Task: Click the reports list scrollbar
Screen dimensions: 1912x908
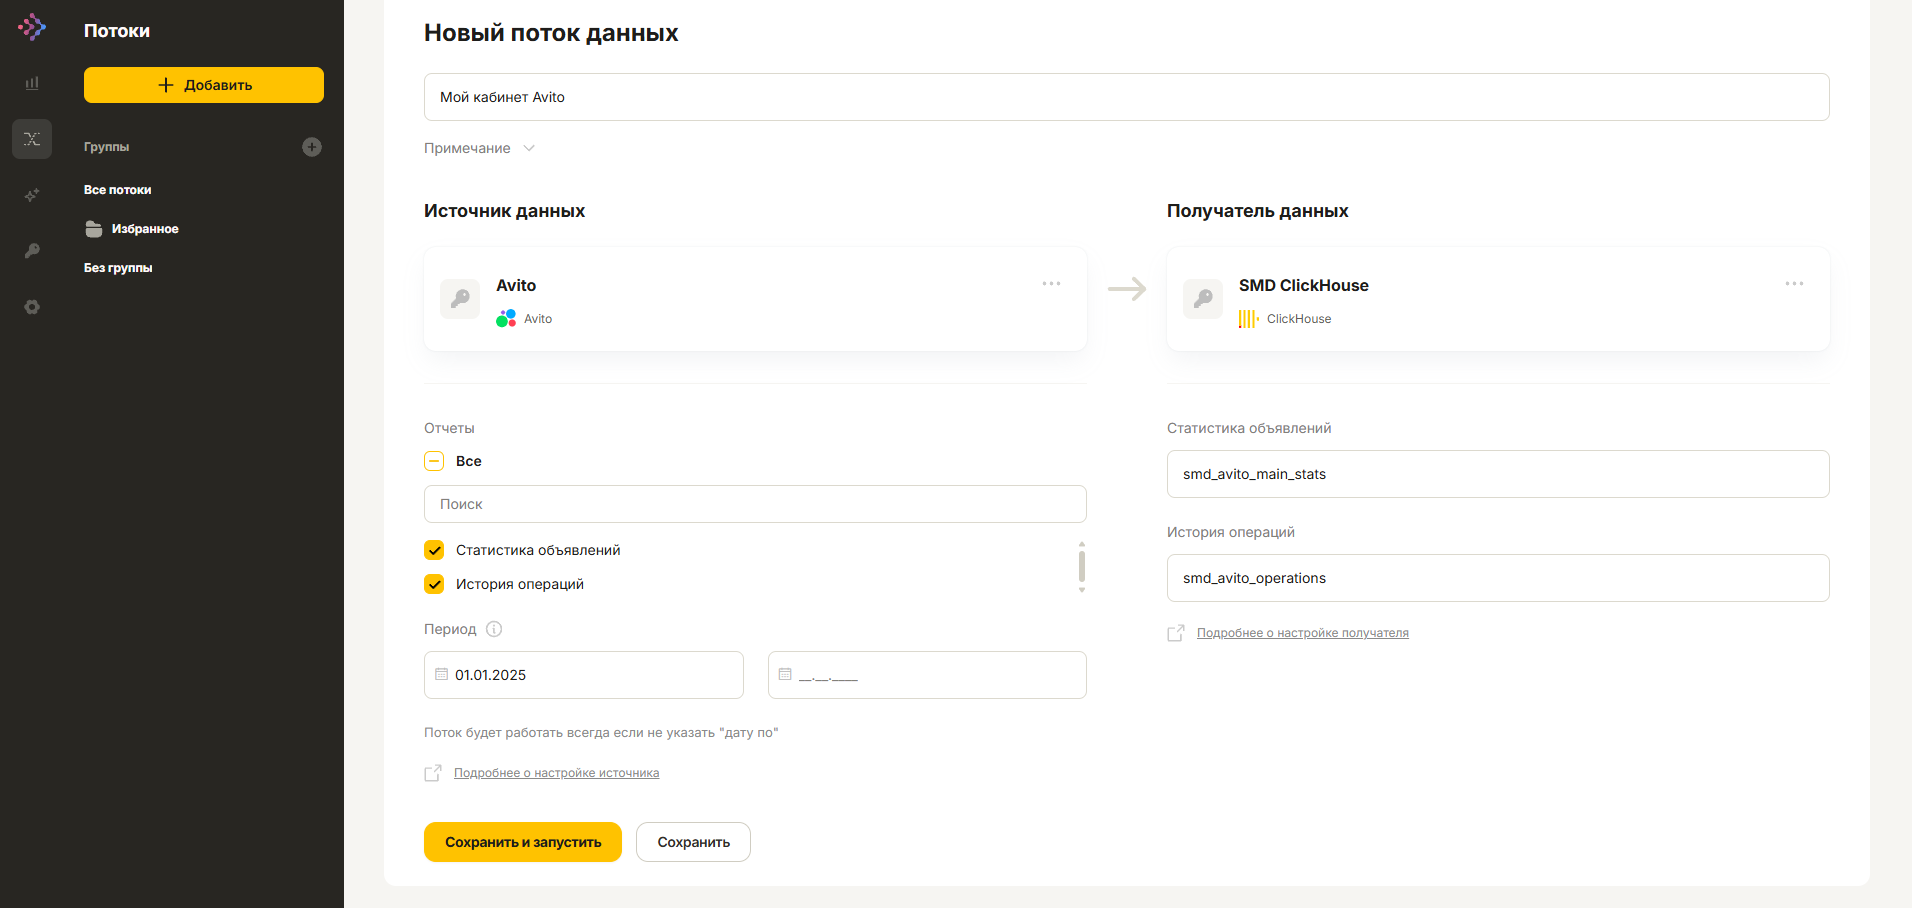Action: click(x=1082, y=567)
